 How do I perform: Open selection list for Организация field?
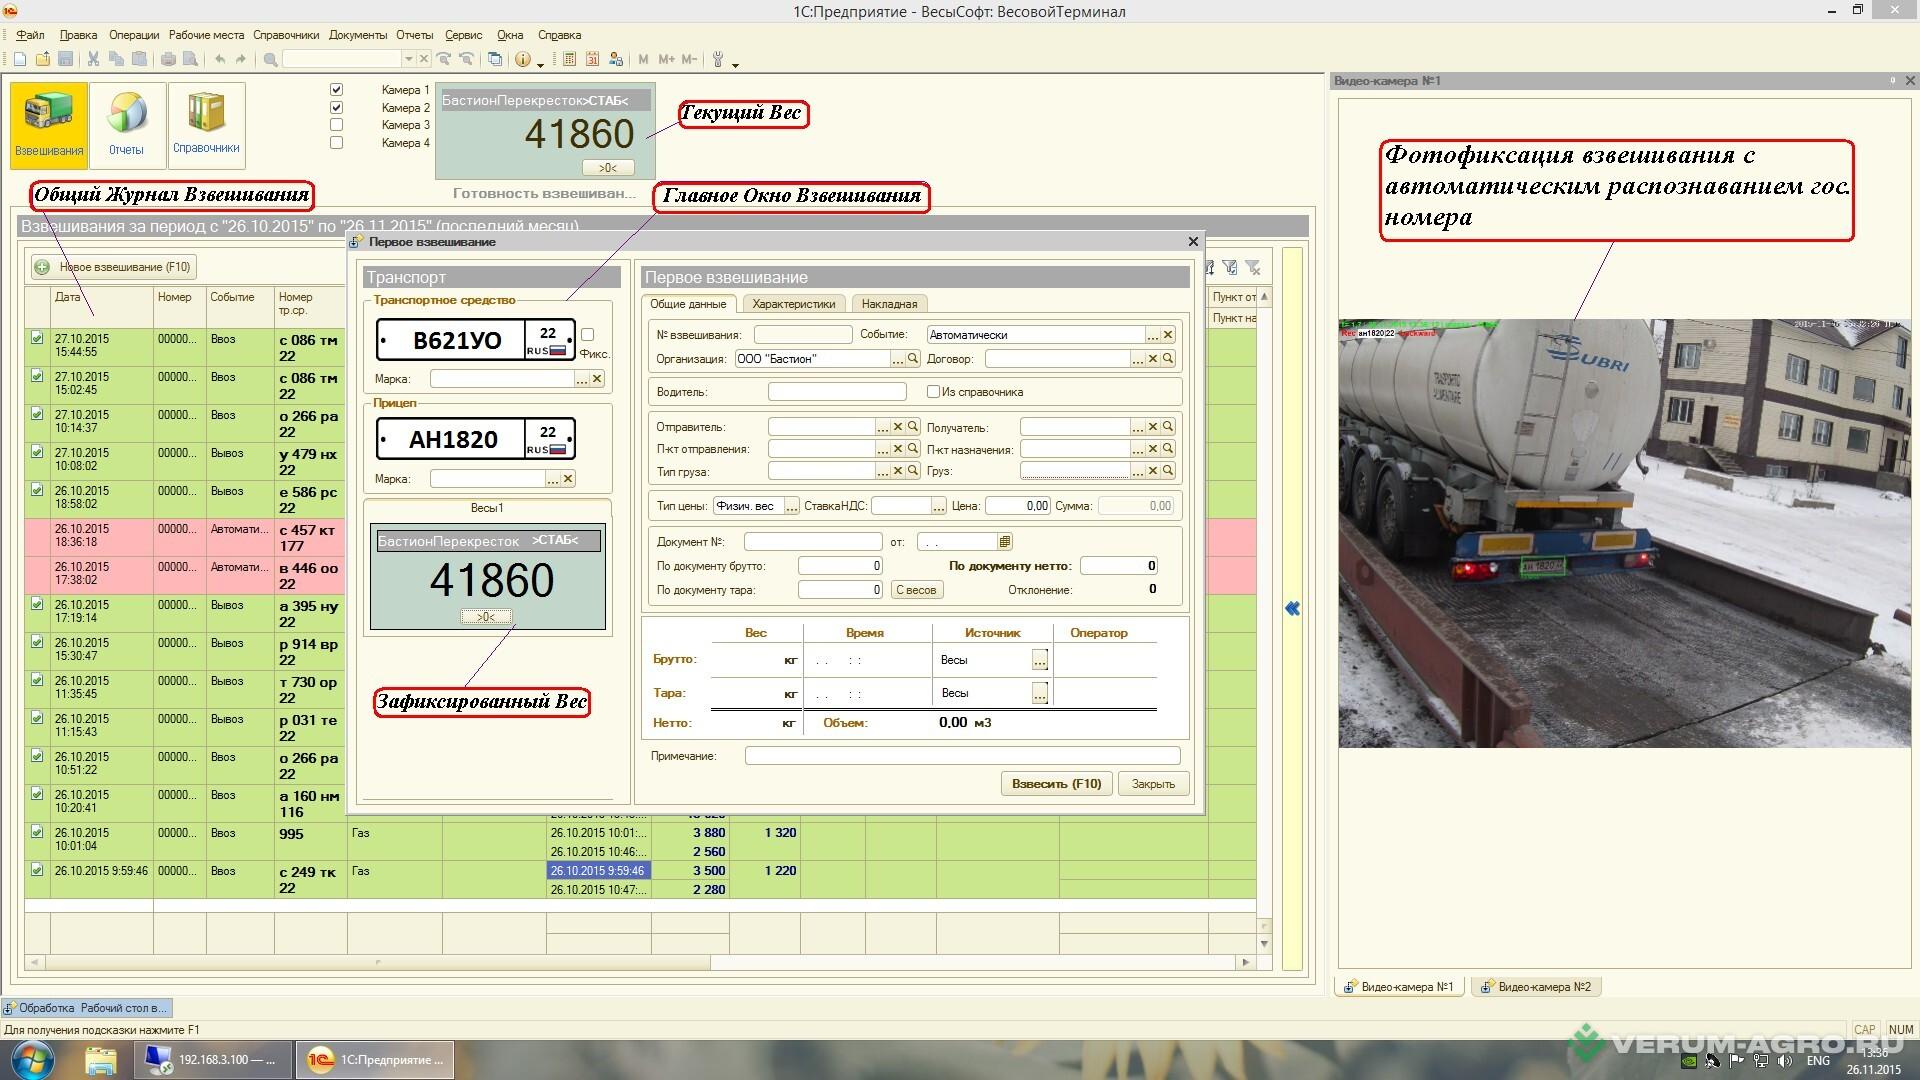898,358
